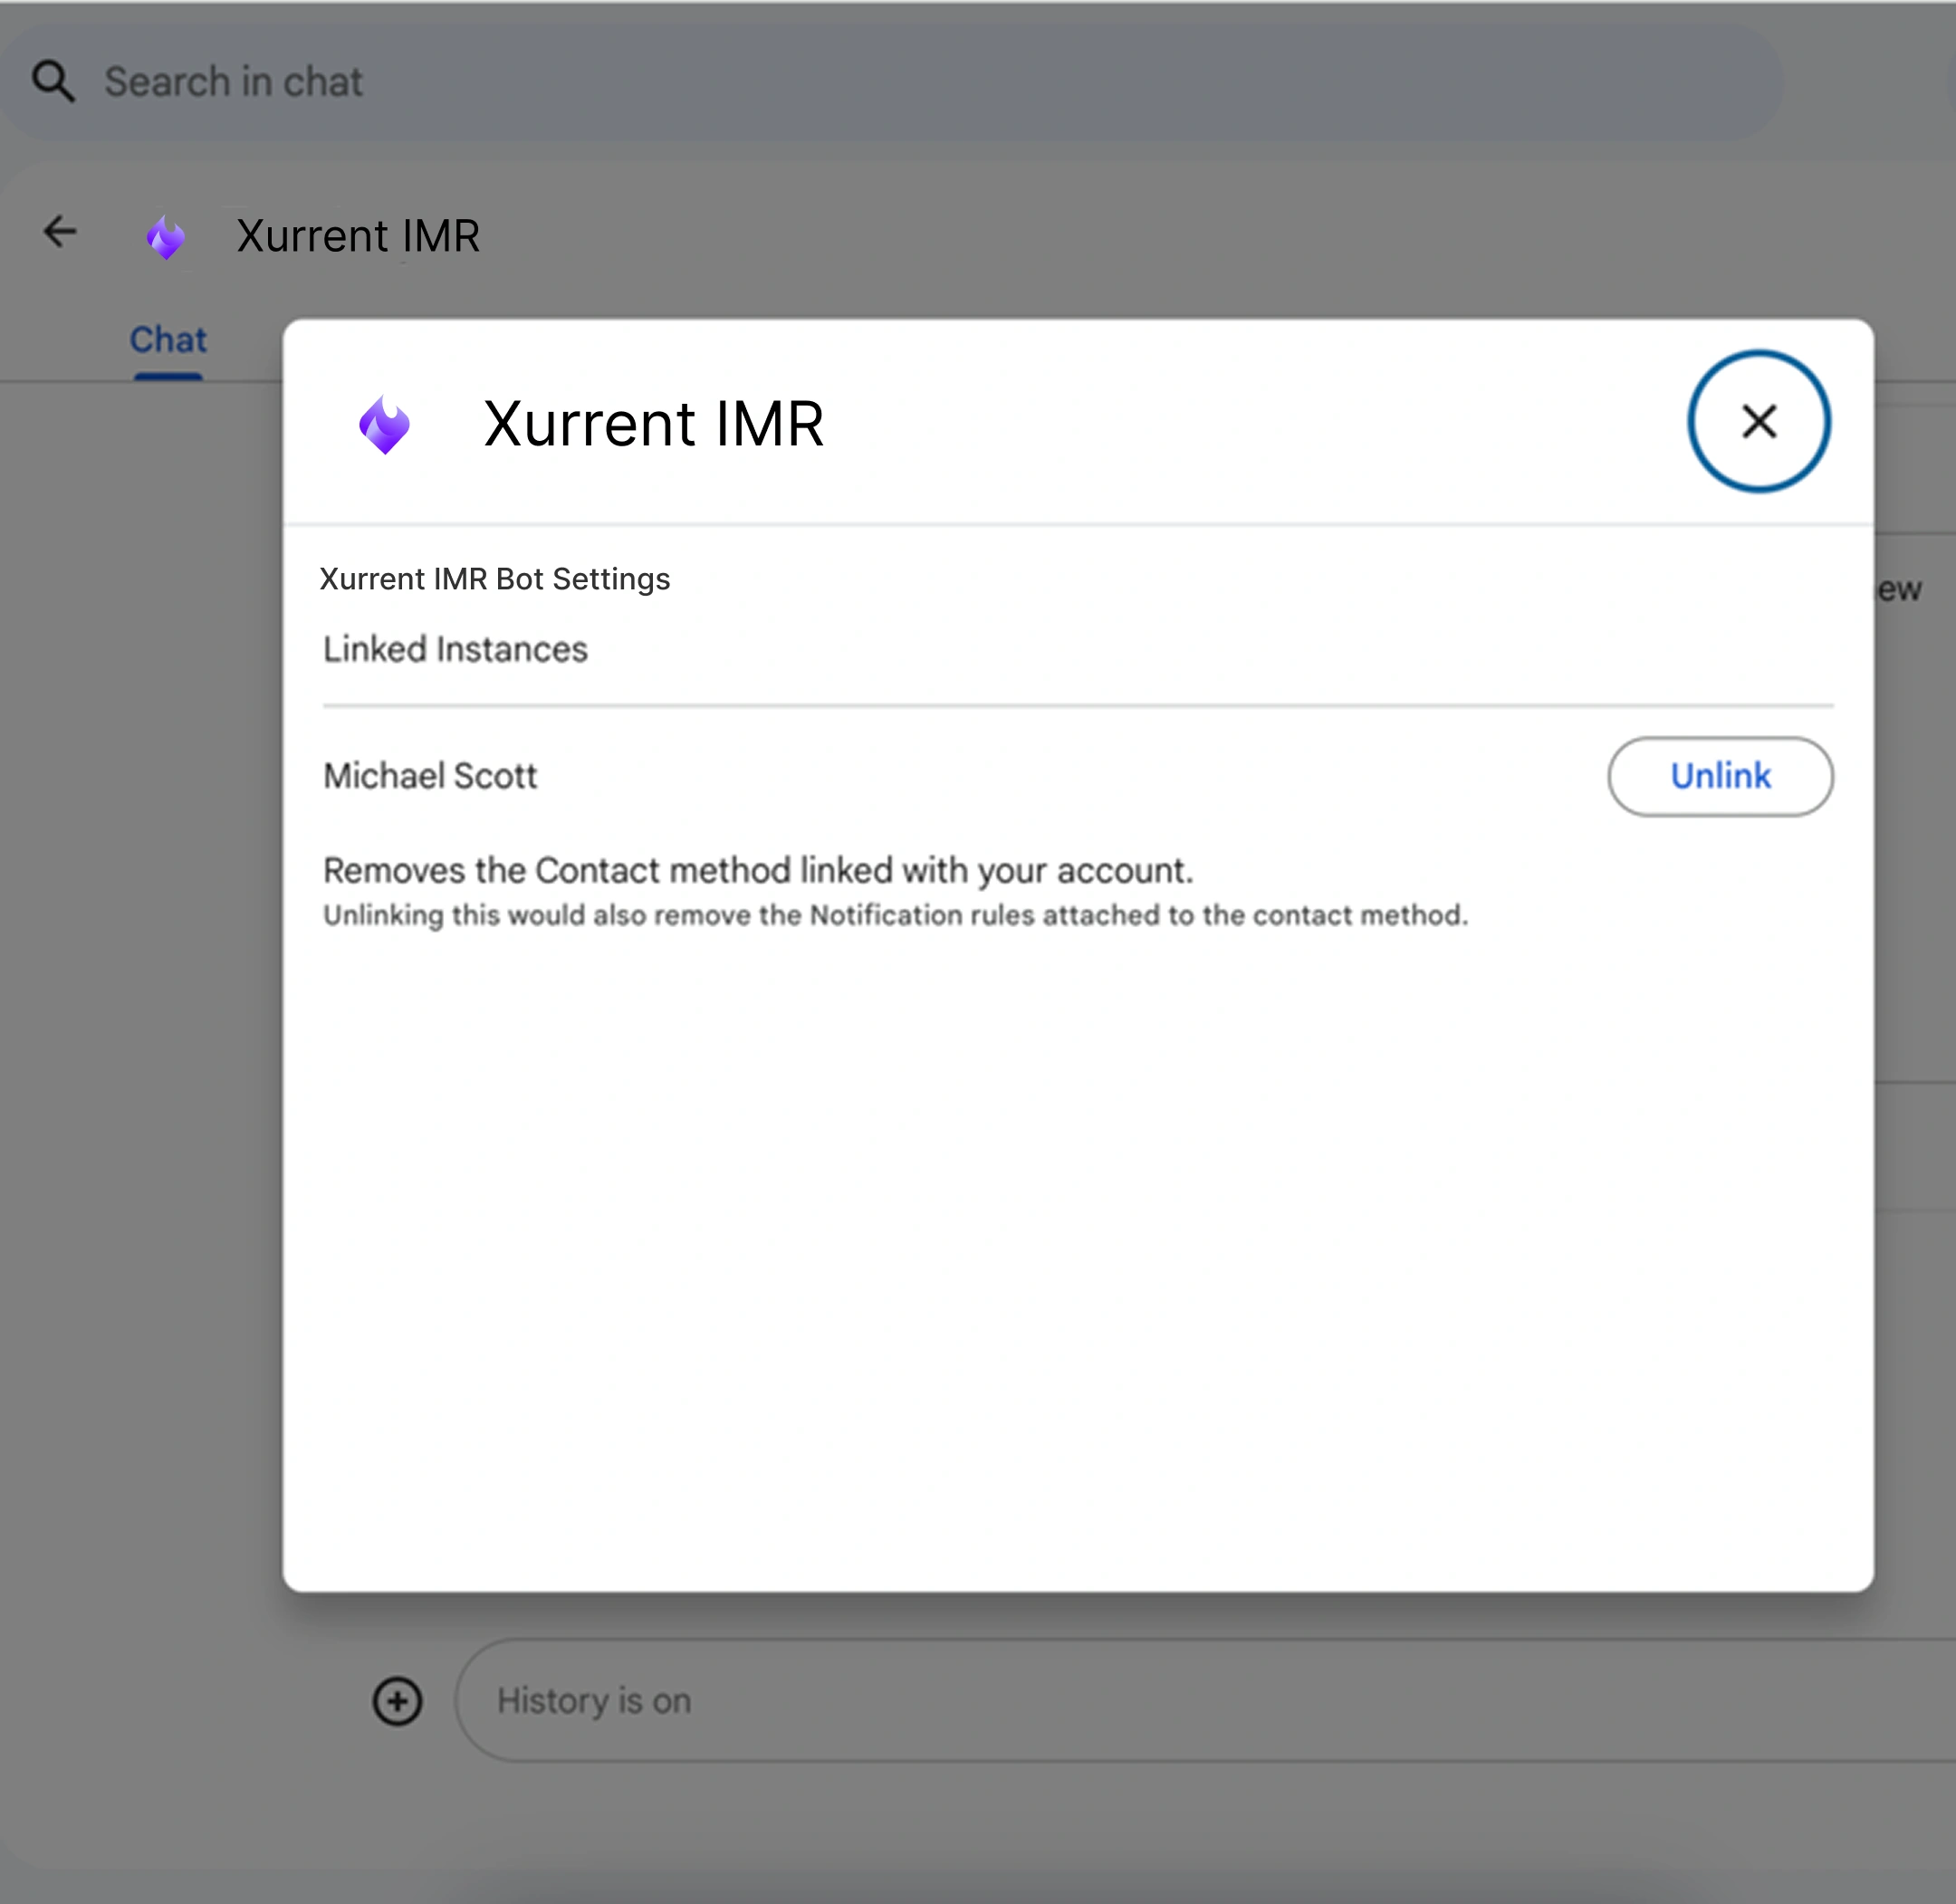1956x1904 pixels.
Task: Close the Xurrent IMR settings dialog
Action: point(1758,421)
